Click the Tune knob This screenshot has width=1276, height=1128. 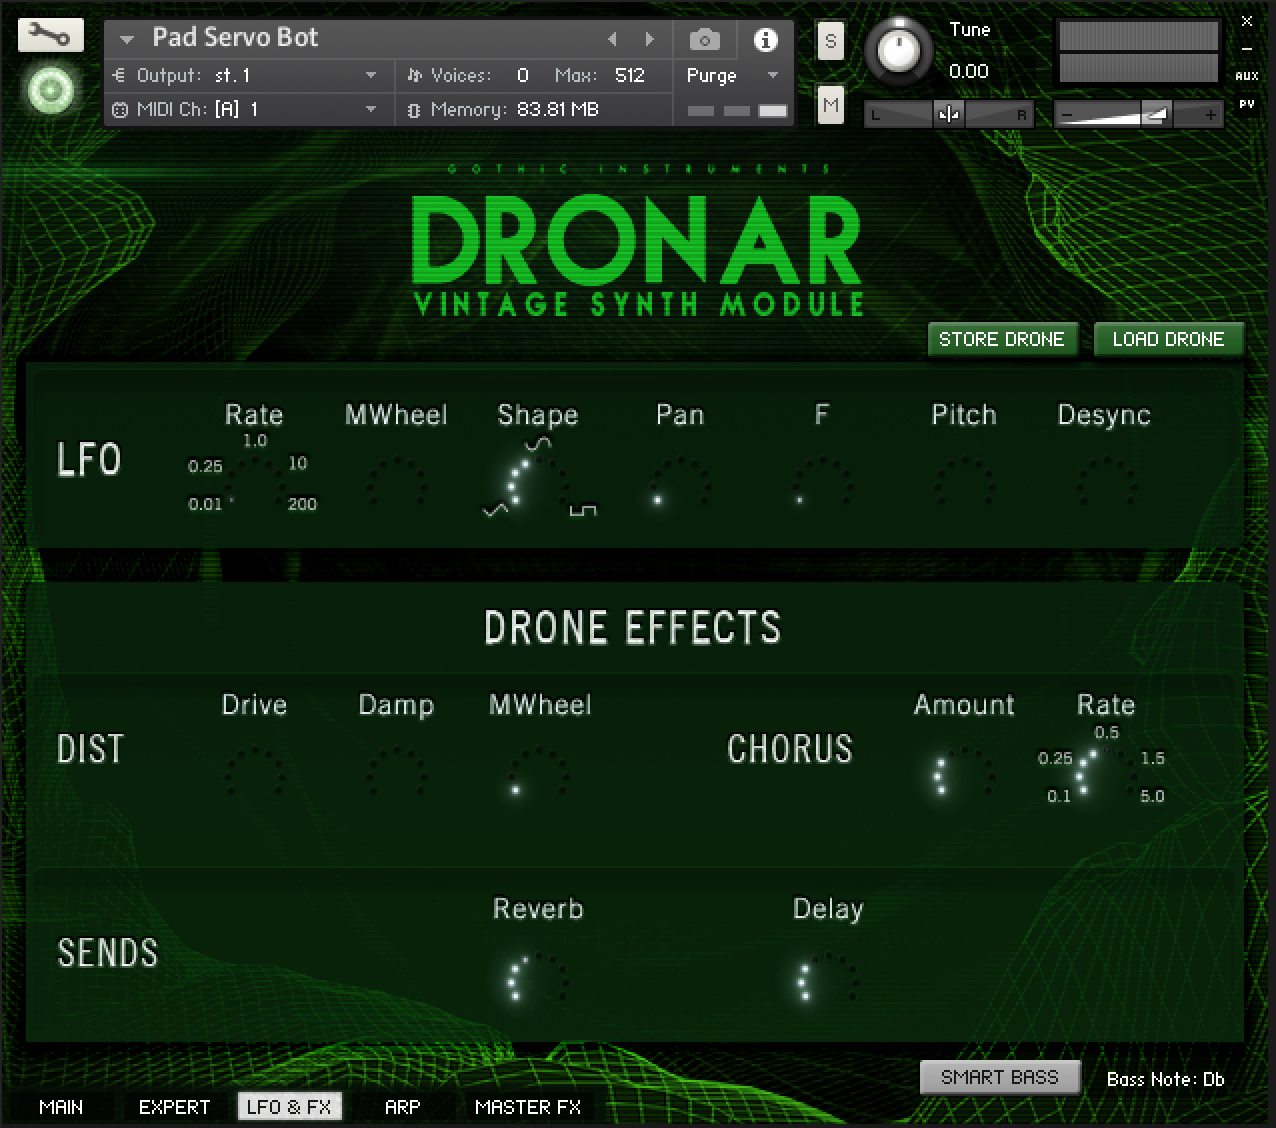[898, 50]
